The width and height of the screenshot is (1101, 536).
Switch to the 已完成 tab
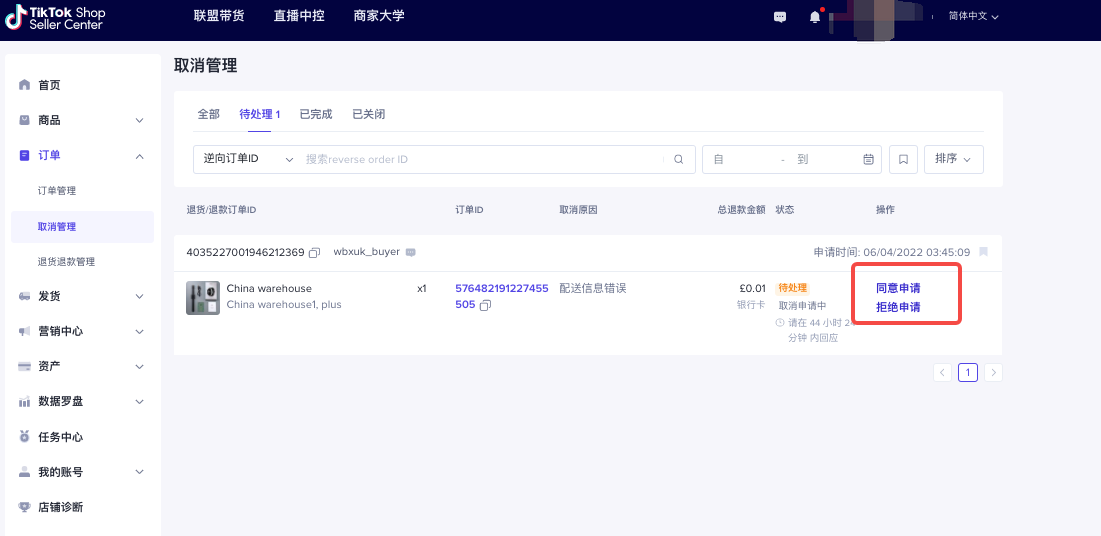316,114
